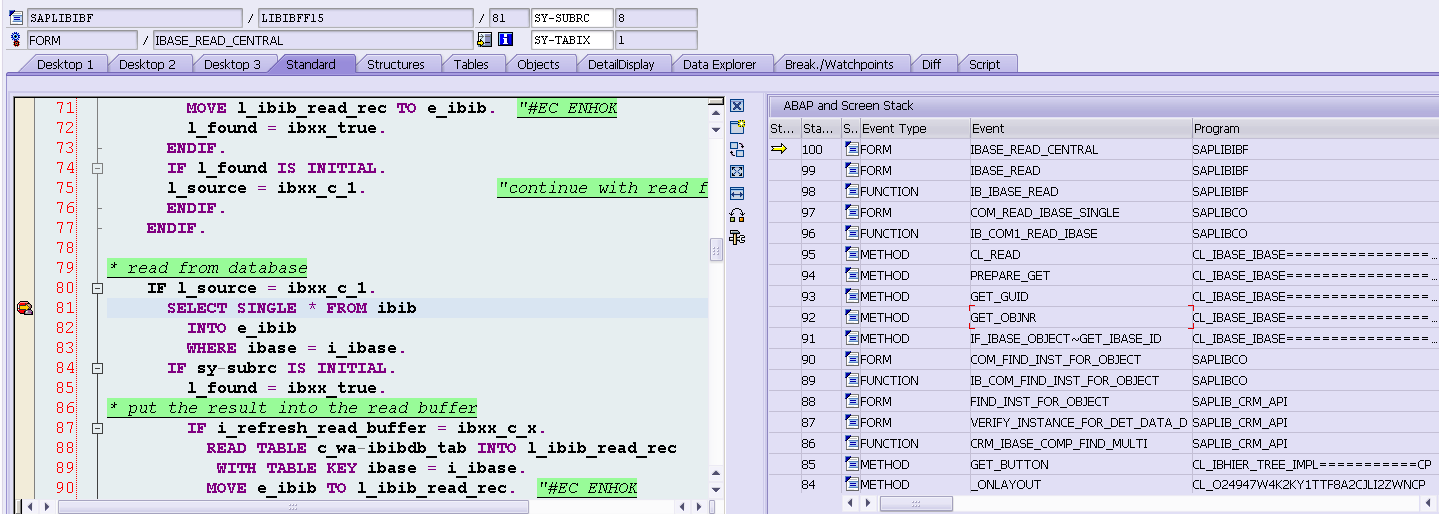Image resolution: width=1439 pixels, height=514 pixels.
Task: Click the navigate-to-source icon left of info icon
Action: coord(485,40)
